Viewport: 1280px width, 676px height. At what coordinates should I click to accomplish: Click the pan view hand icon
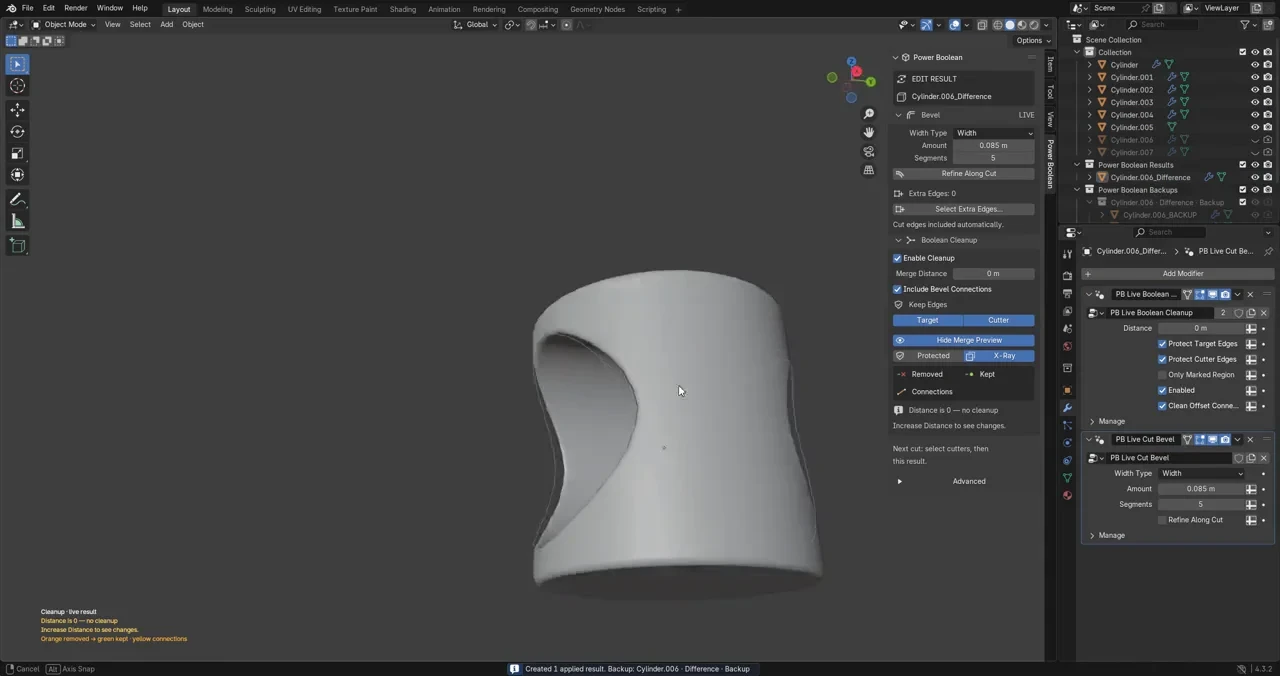coord(869,132)
